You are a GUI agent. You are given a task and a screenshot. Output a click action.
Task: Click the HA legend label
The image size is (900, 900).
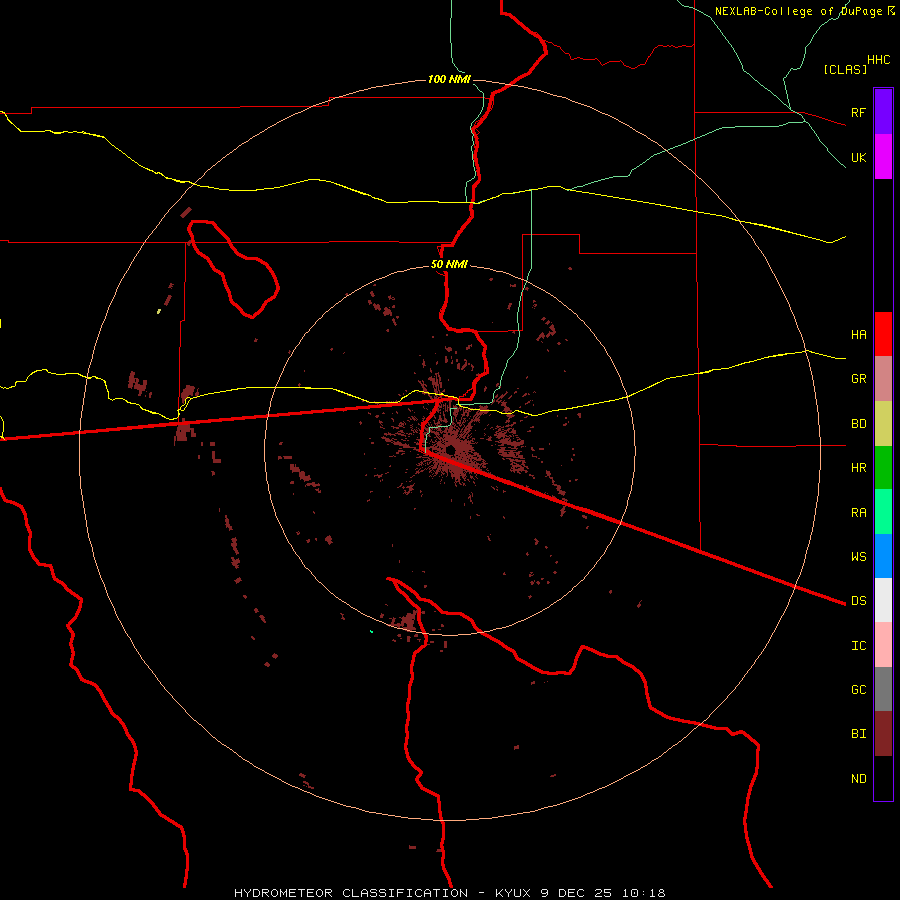(858, 334)
